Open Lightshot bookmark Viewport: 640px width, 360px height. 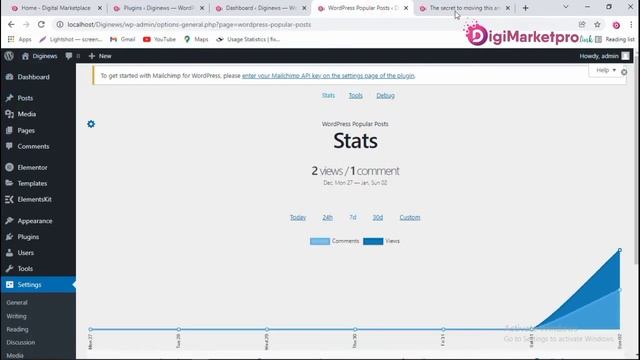71,39
